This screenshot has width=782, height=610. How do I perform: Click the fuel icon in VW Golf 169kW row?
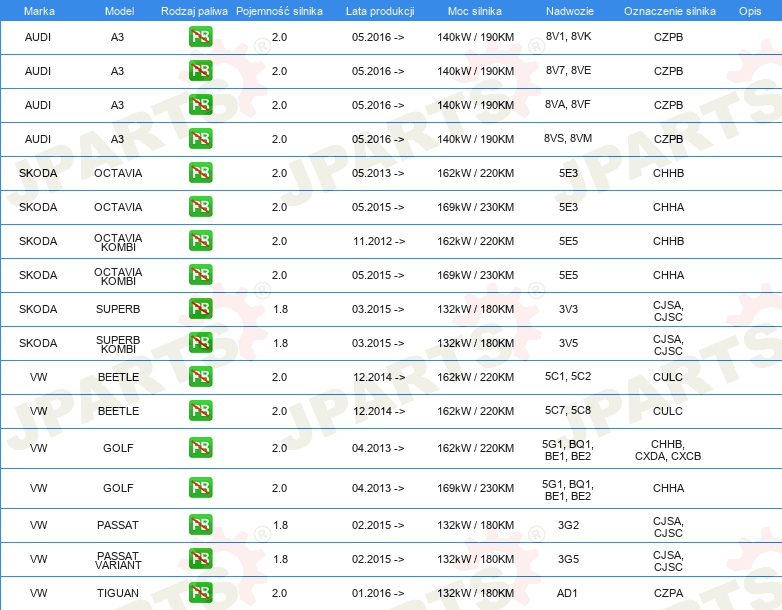point(200,488)
